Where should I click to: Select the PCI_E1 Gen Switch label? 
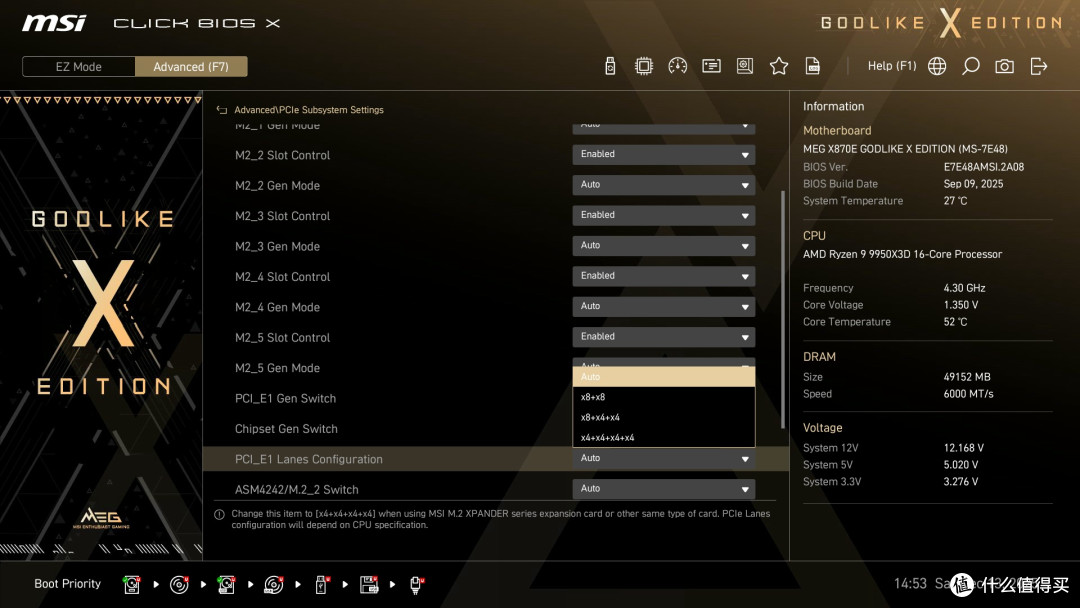click(285, 399)
